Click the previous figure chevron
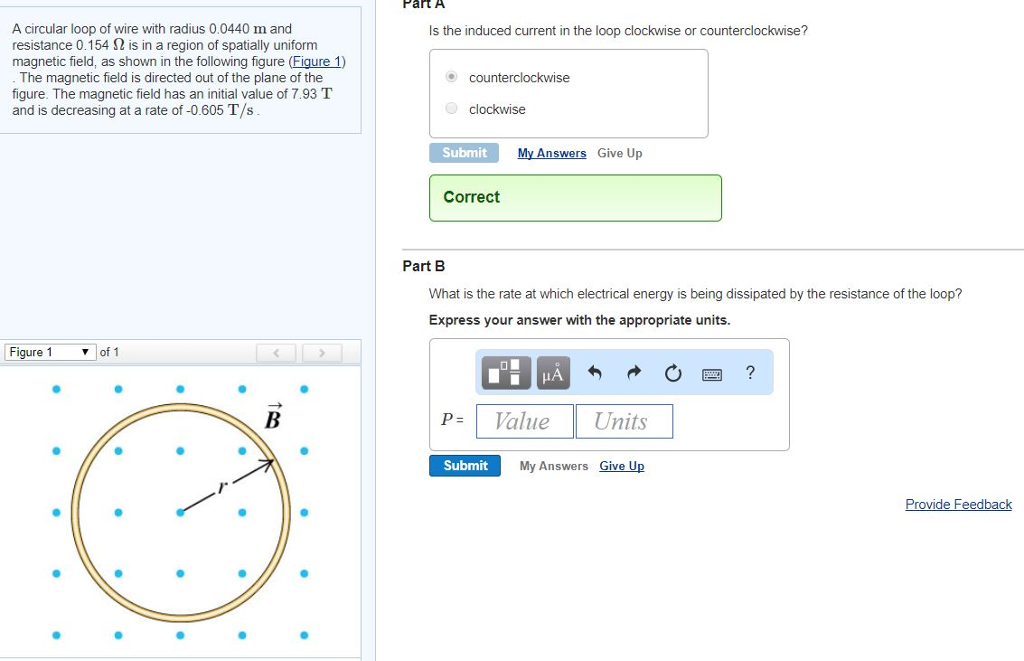This screenshot has height=661, width=1024. [276, 352]
